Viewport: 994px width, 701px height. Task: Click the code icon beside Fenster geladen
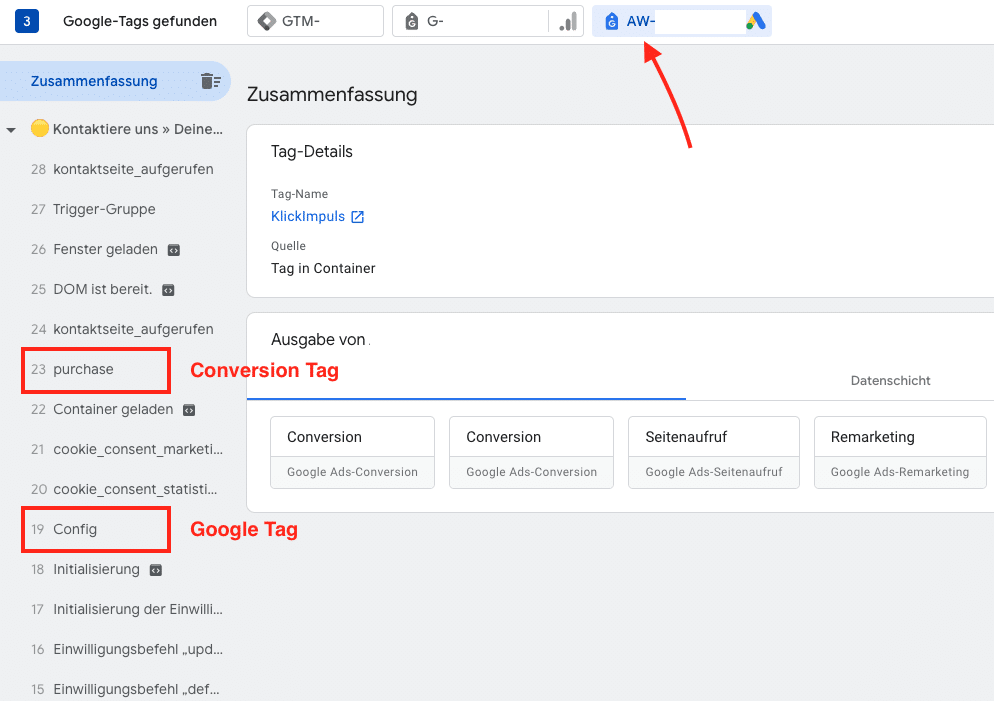point(173,250)
